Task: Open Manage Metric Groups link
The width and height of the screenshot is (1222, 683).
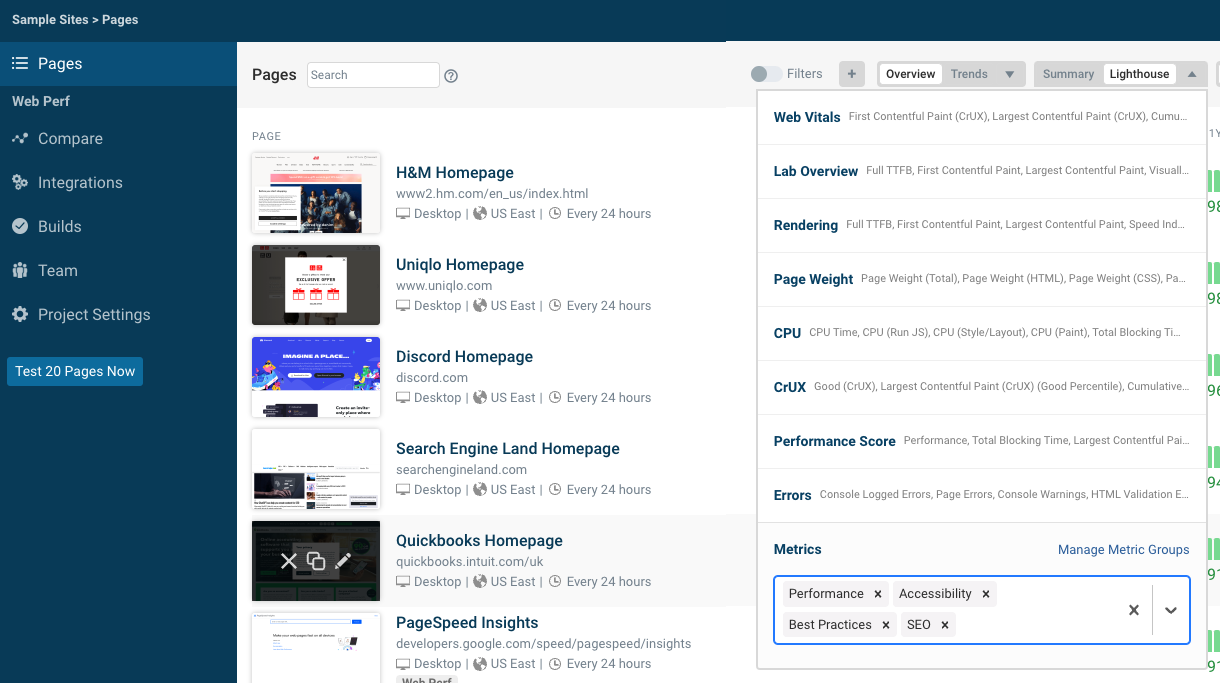Action: tap(1124, 550)
